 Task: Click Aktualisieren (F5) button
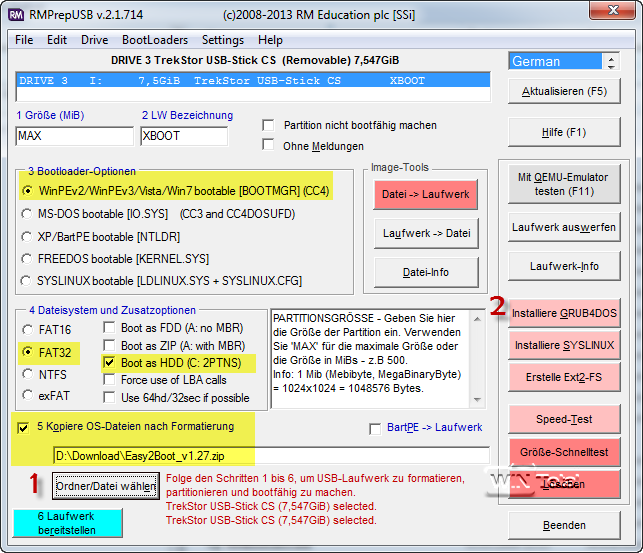coord(564,91)
